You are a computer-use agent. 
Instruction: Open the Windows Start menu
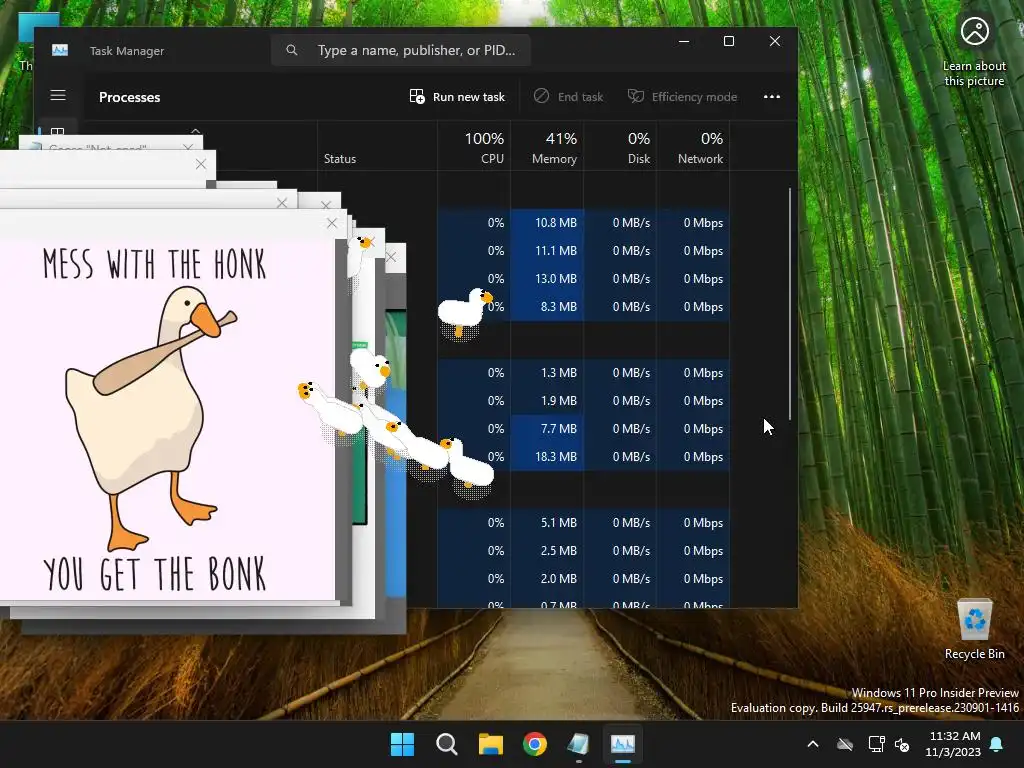click(402, 744)
